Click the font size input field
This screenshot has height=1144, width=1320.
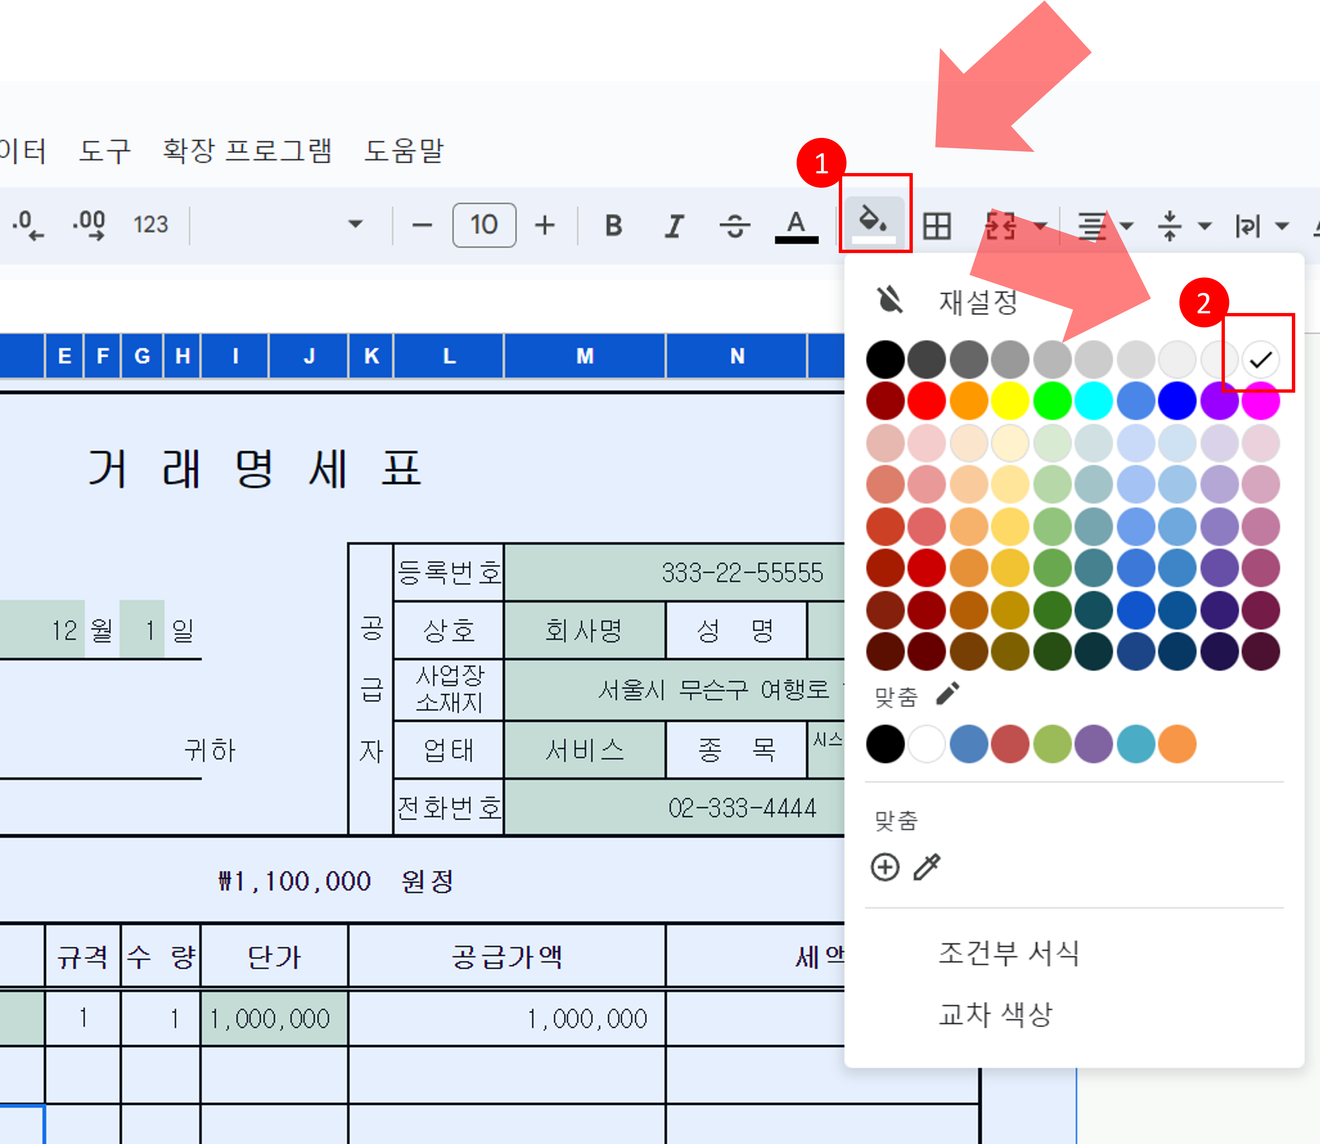tap(484, 225)
